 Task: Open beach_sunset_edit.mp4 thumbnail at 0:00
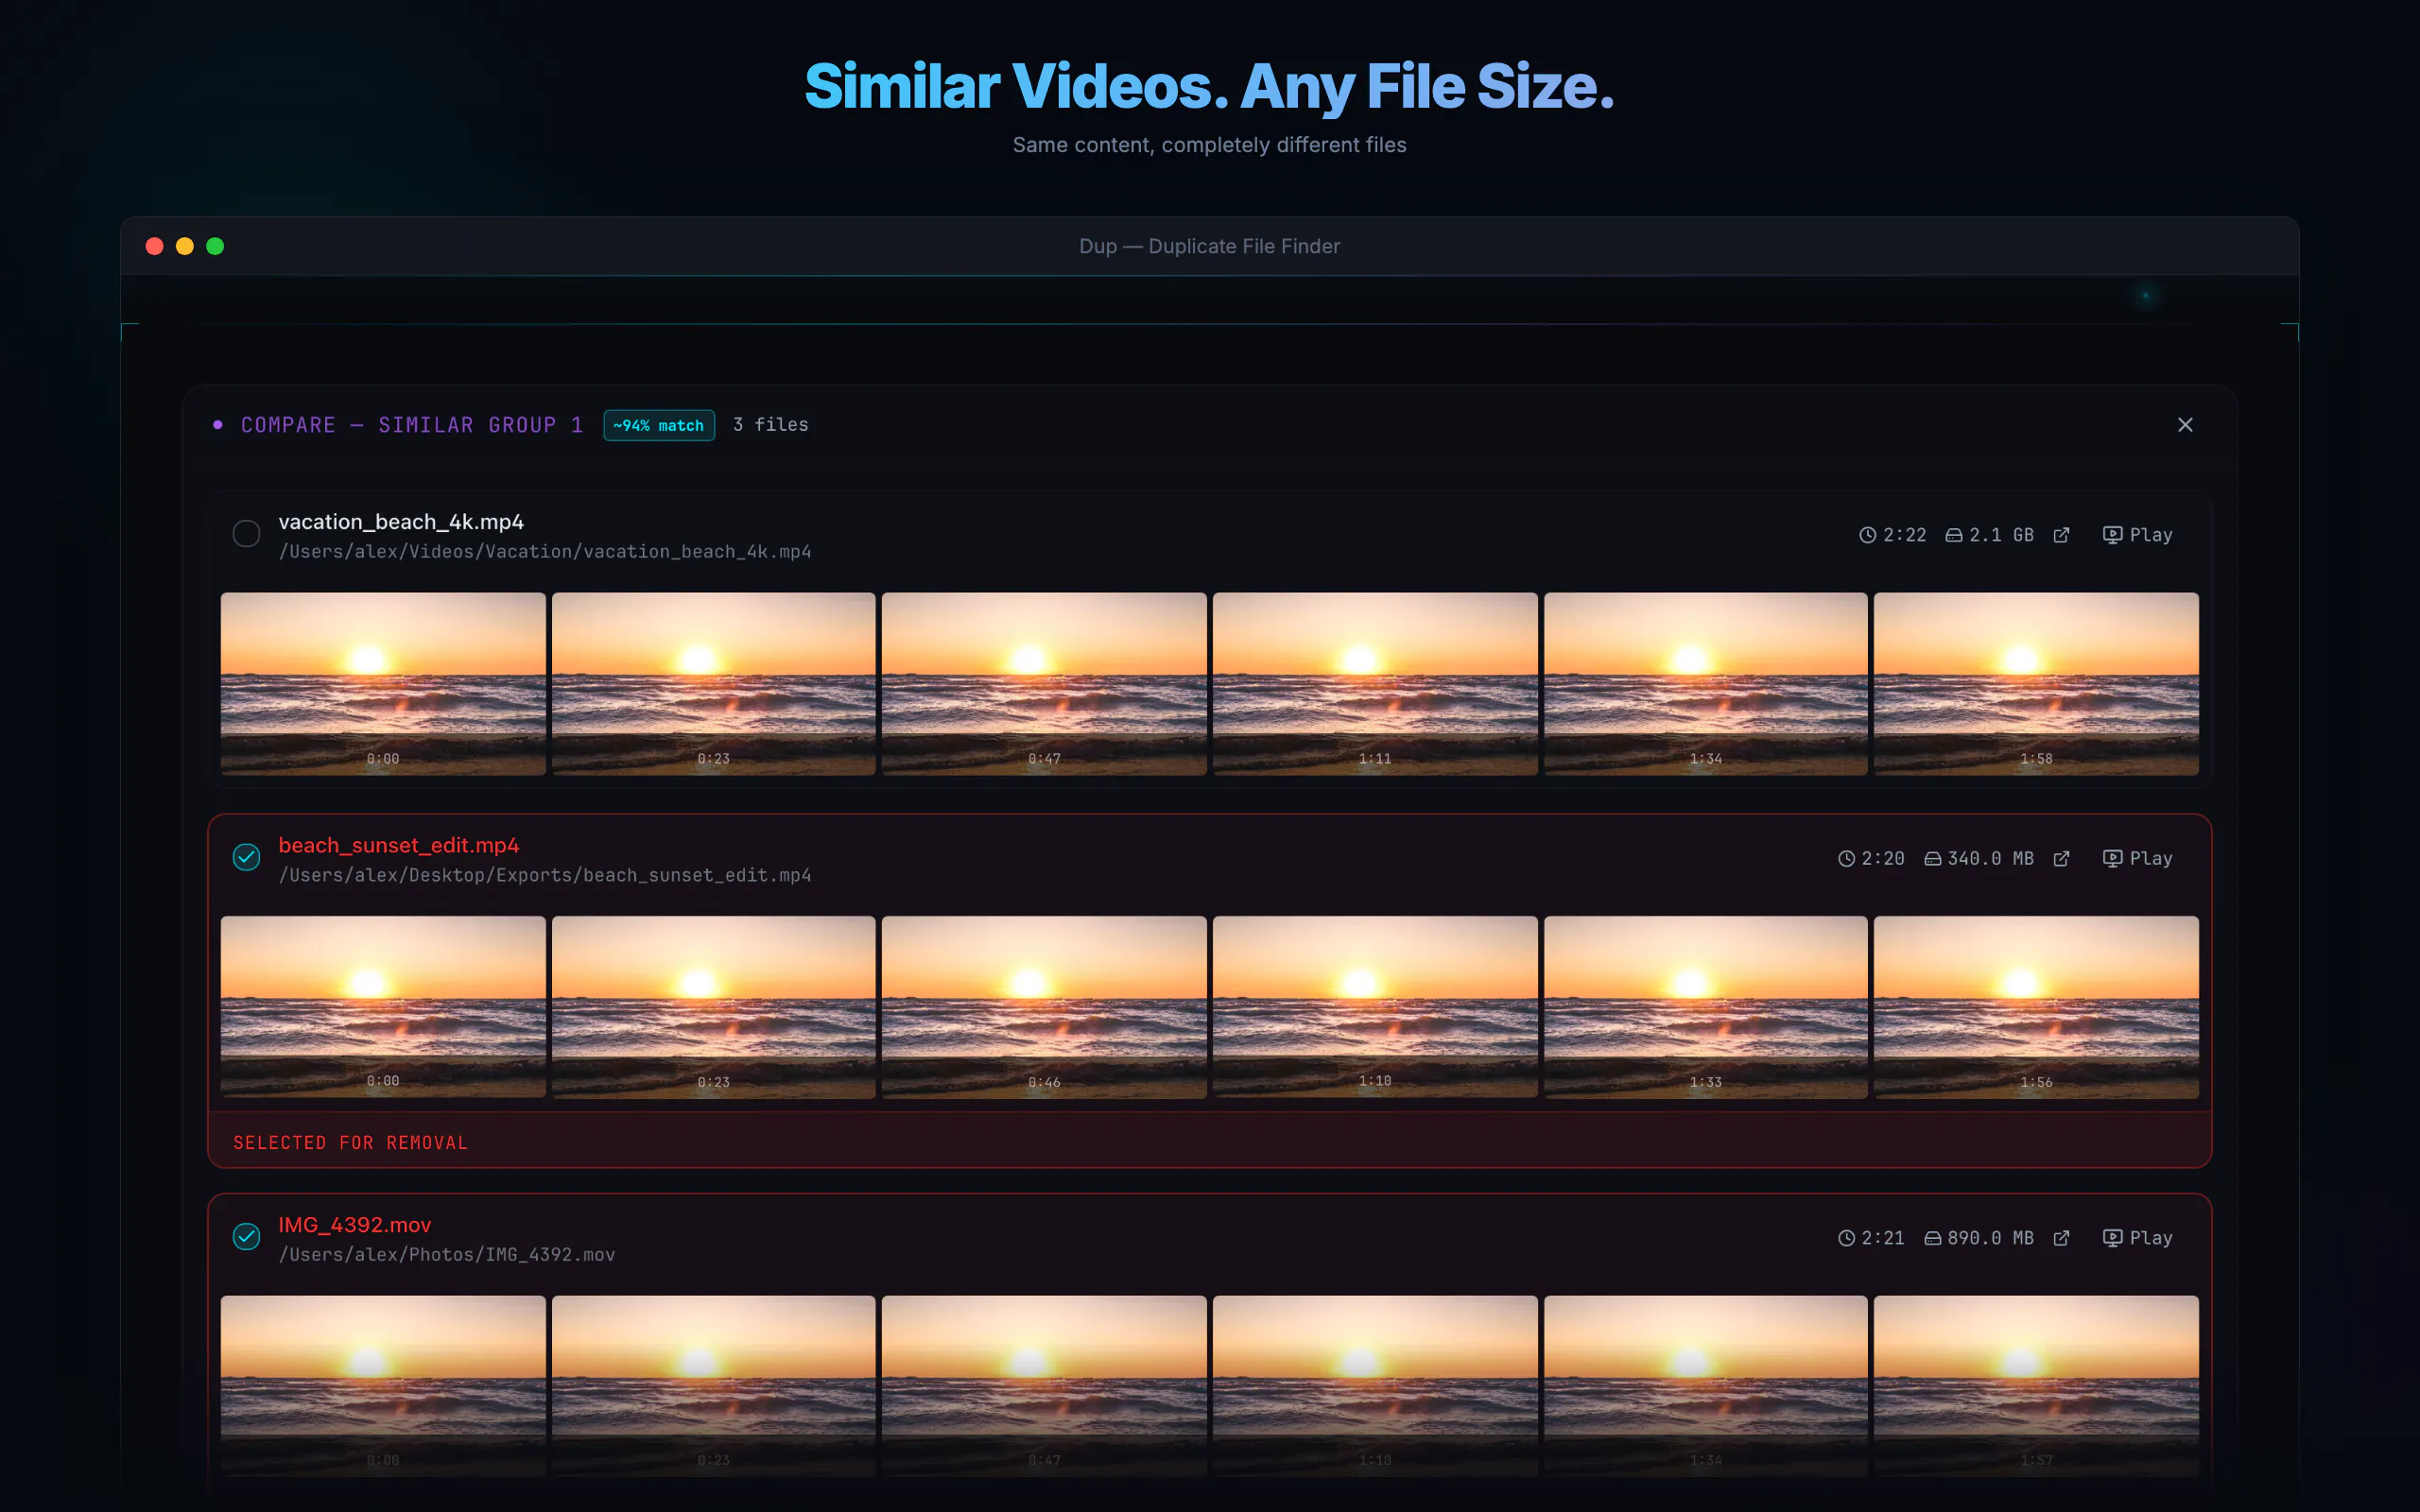(383, 1007)
